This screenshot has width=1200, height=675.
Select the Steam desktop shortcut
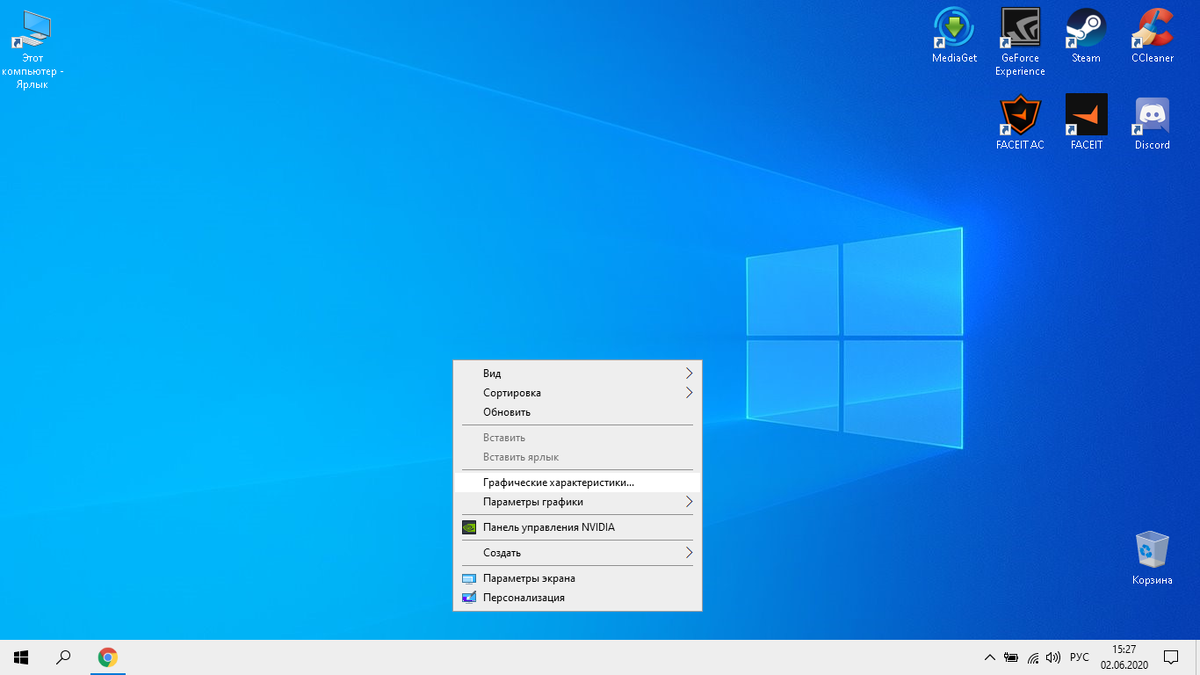coord(1086,36)
